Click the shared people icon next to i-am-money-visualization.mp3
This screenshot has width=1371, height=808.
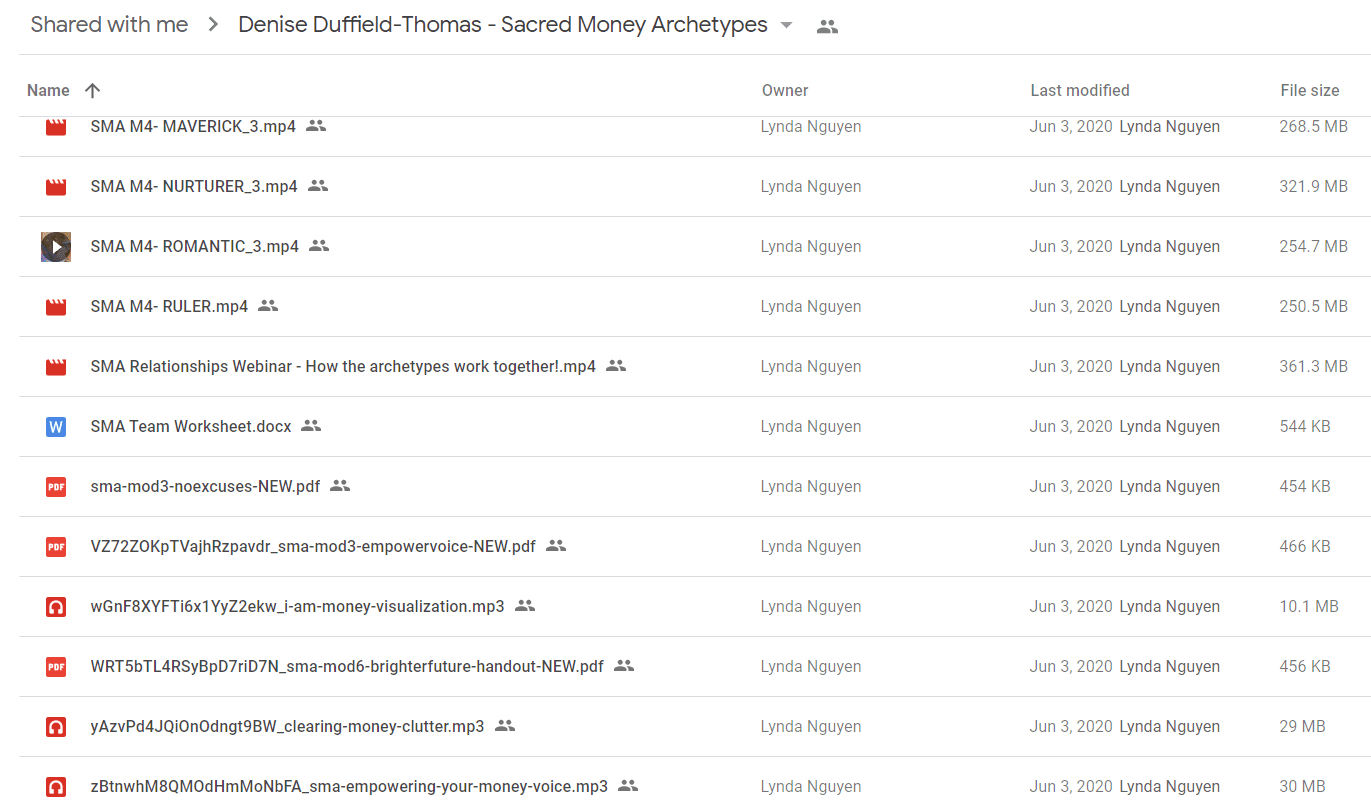(x=525, y=606)
